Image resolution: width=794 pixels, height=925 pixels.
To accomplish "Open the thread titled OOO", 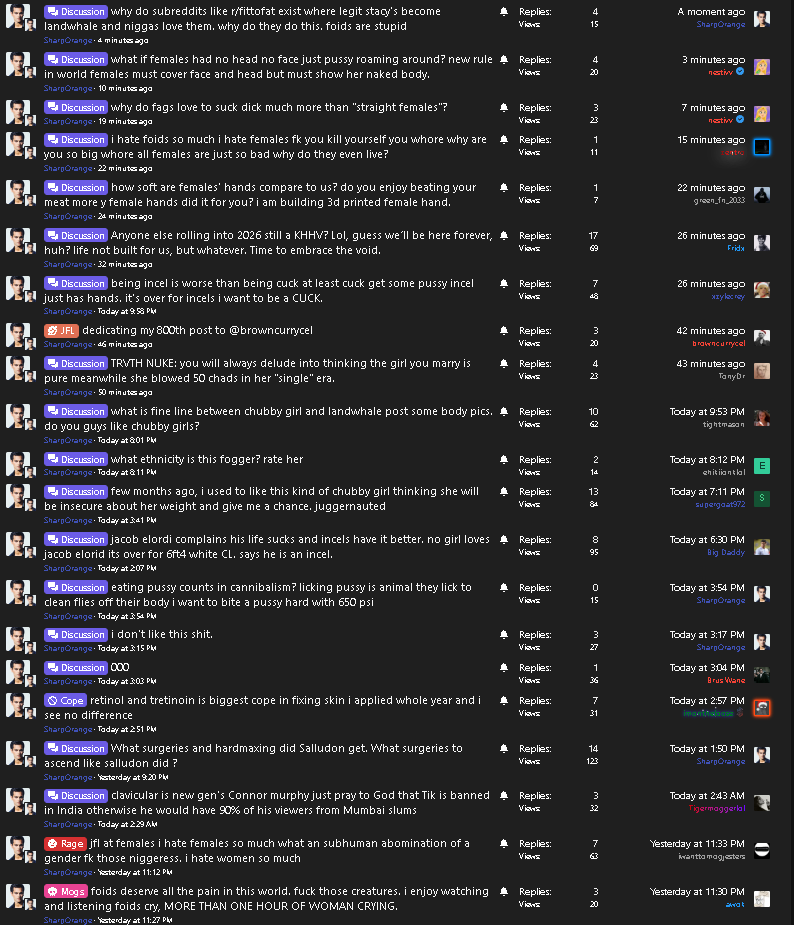I will click(x=120, y=667).
